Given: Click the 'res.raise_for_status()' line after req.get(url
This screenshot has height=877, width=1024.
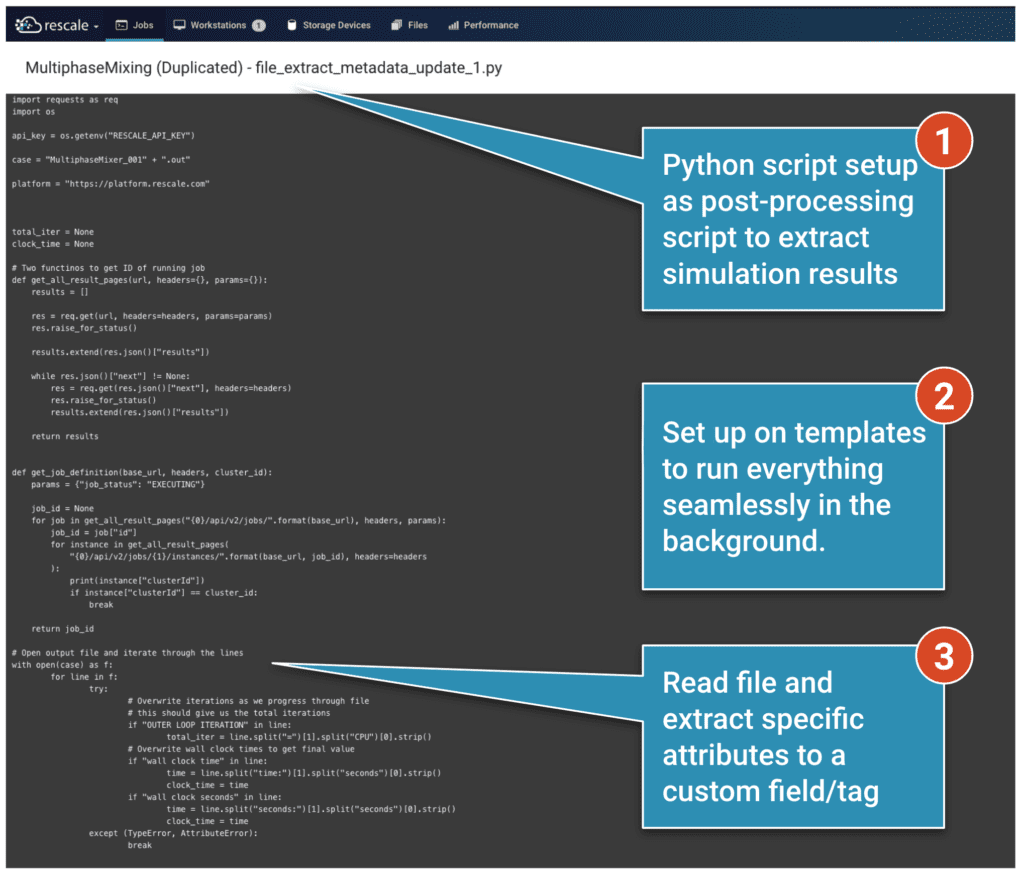Looking at the screenshot, I should tap(84, 328).
